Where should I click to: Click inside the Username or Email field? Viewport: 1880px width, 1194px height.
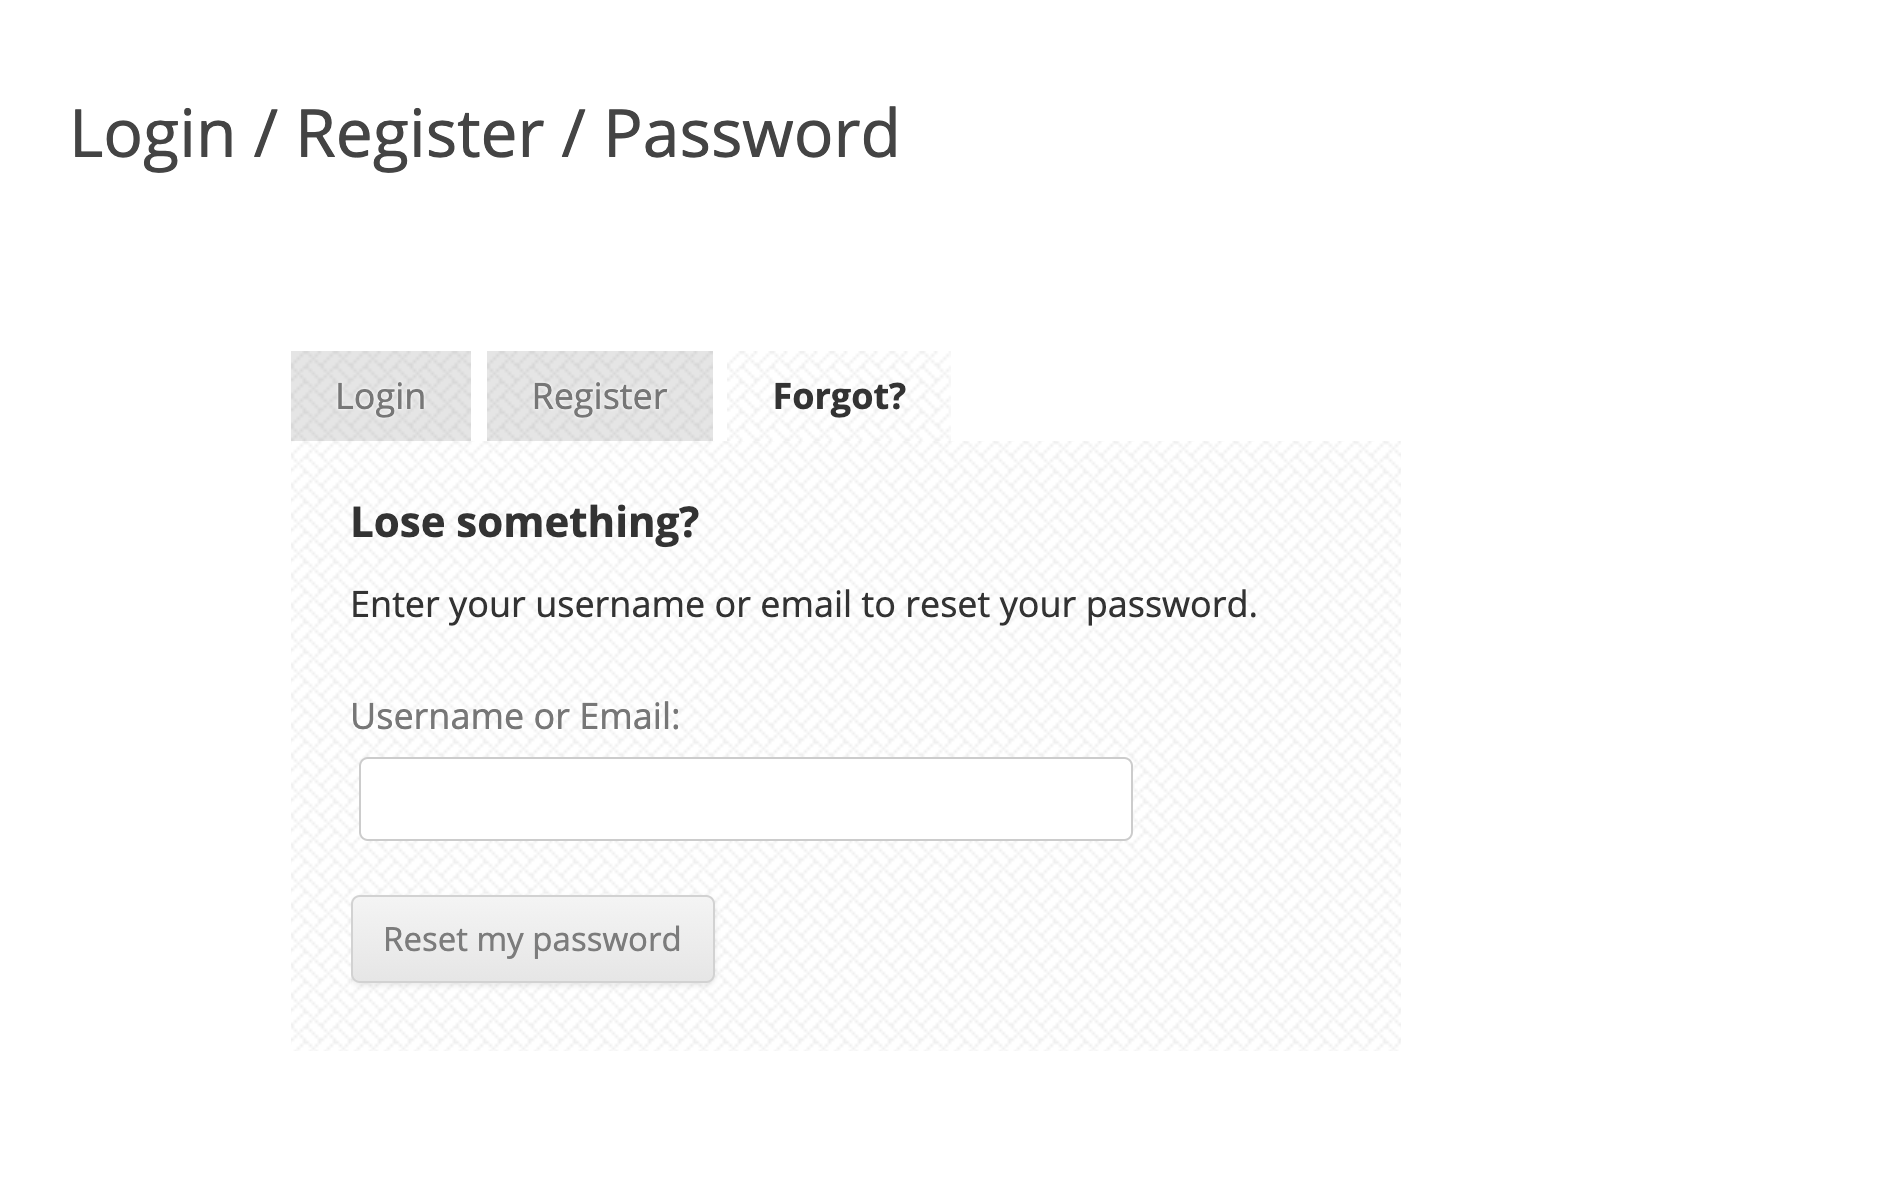743,798
